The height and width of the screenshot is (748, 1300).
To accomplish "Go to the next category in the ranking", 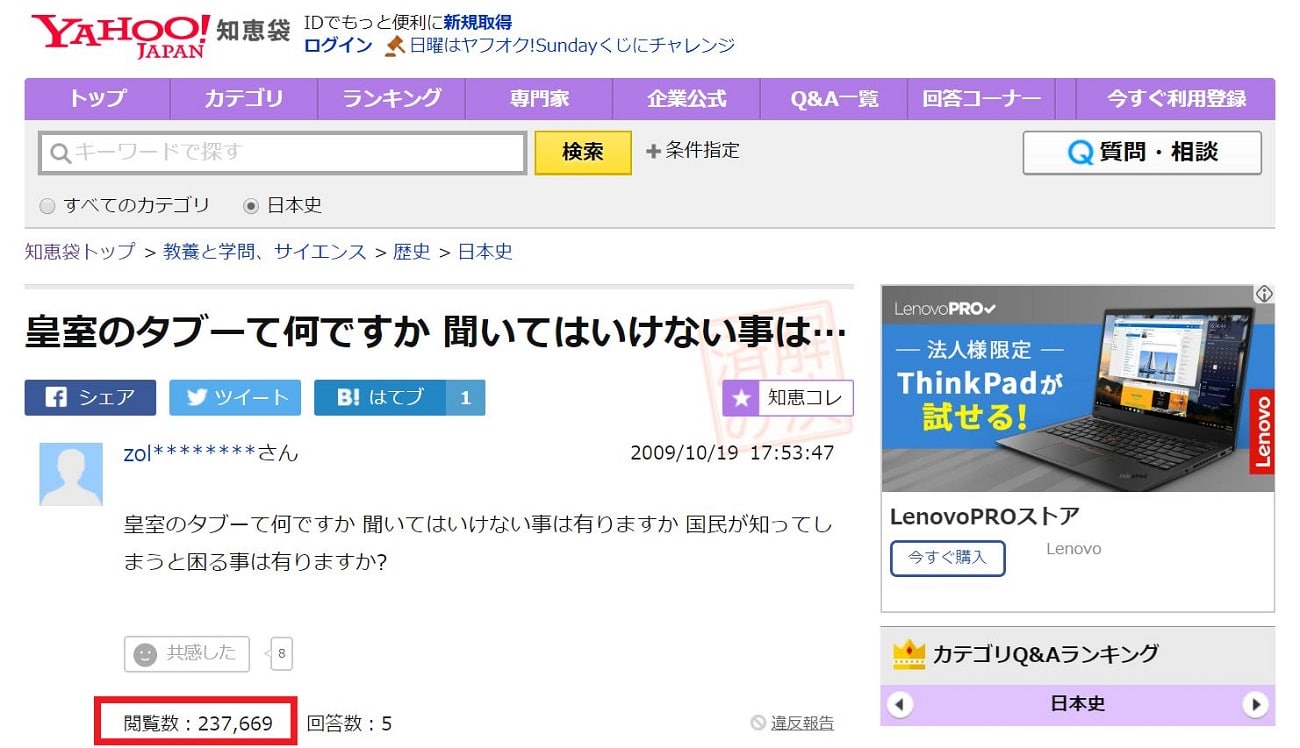I will [x=1255, y=704].
